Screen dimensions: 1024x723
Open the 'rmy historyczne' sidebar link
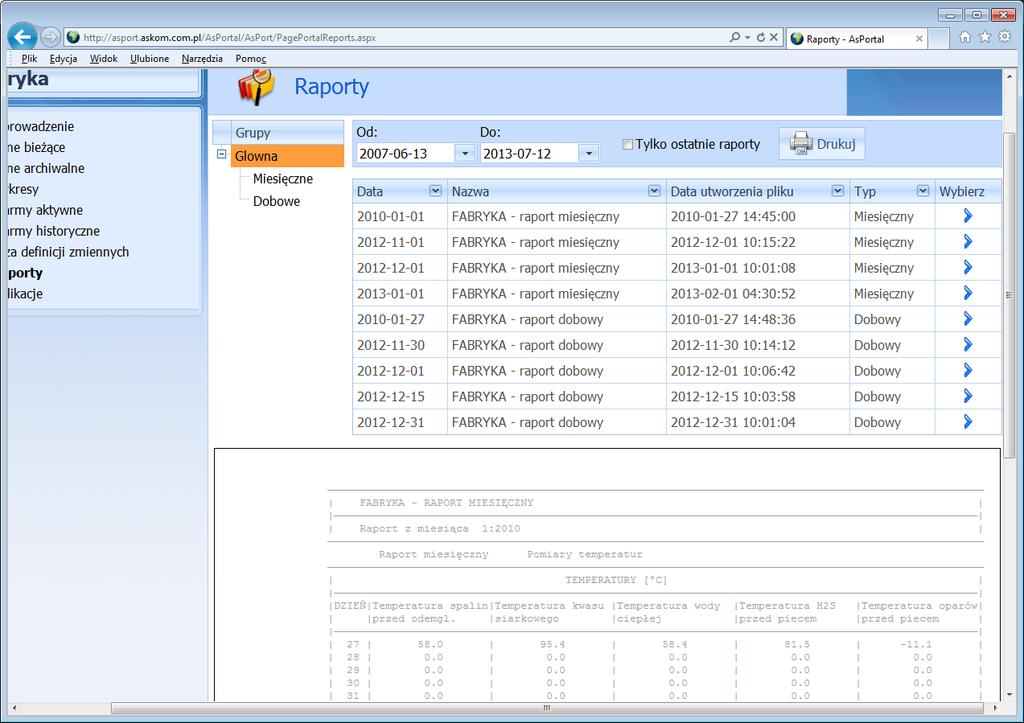(54, 231)
